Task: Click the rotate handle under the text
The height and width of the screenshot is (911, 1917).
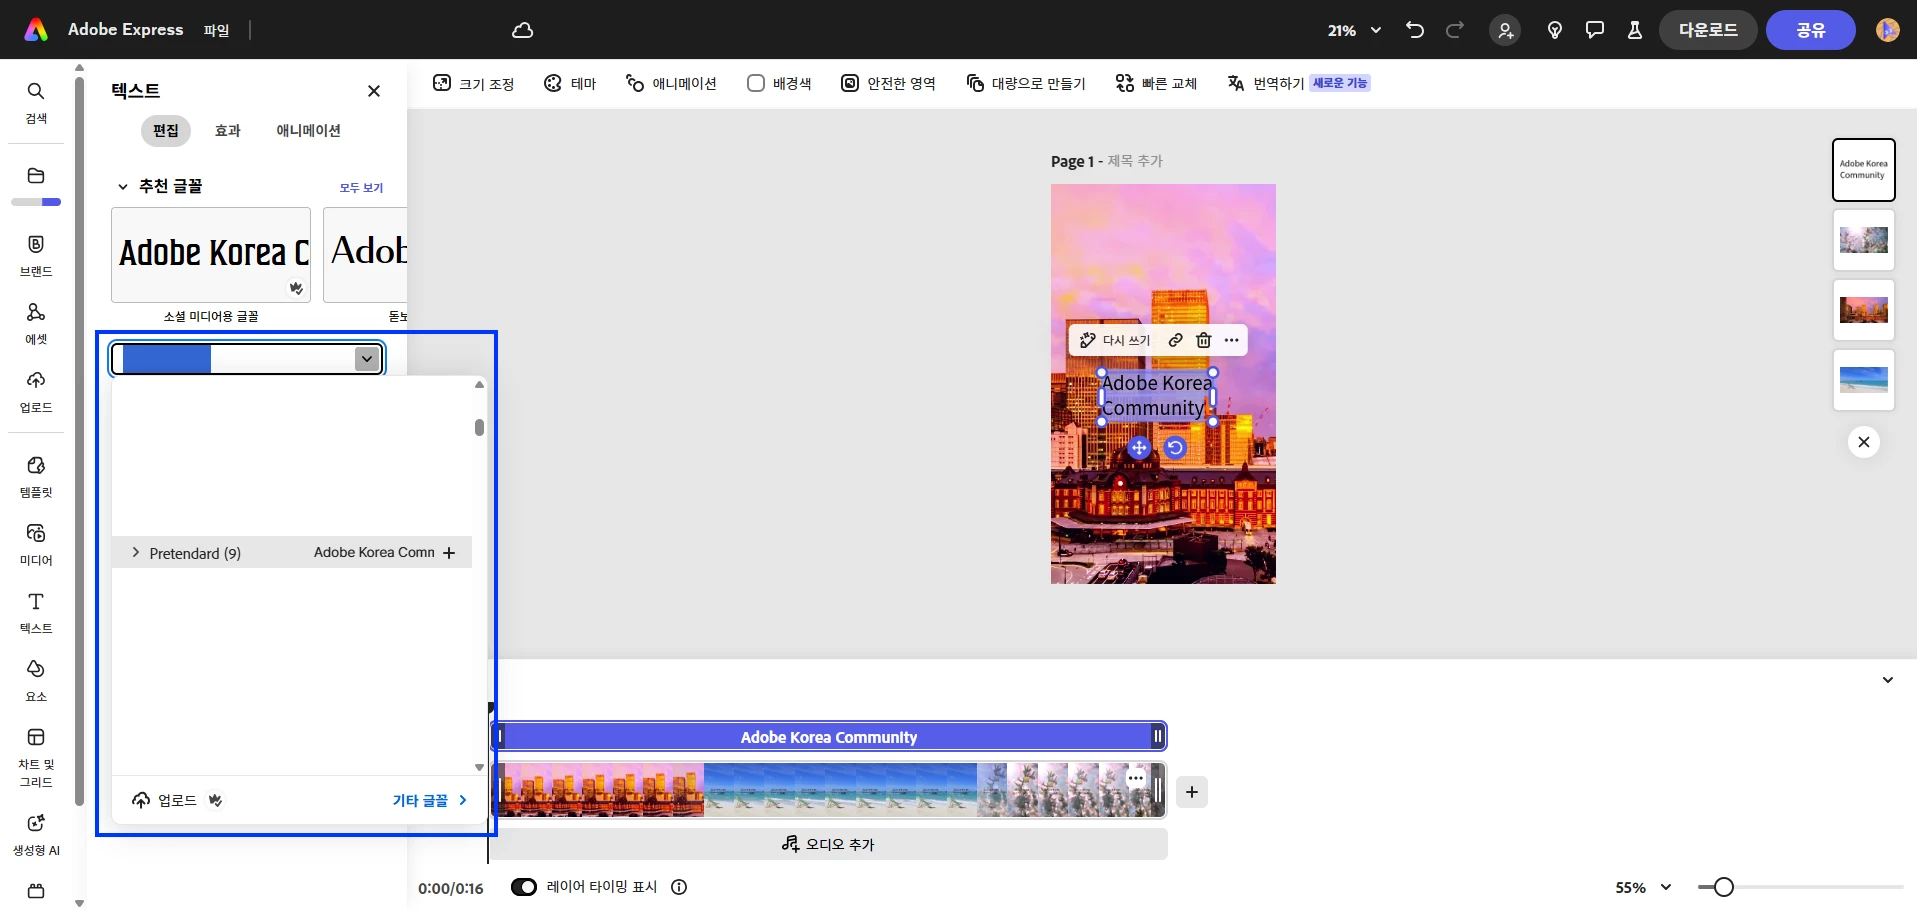Action: coord(1175,448)
